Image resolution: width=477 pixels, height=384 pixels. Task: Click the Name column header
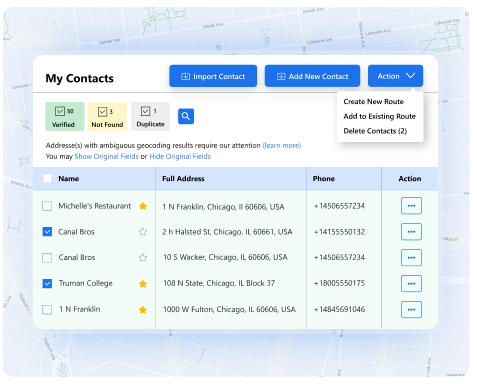[x=69, y=179]
